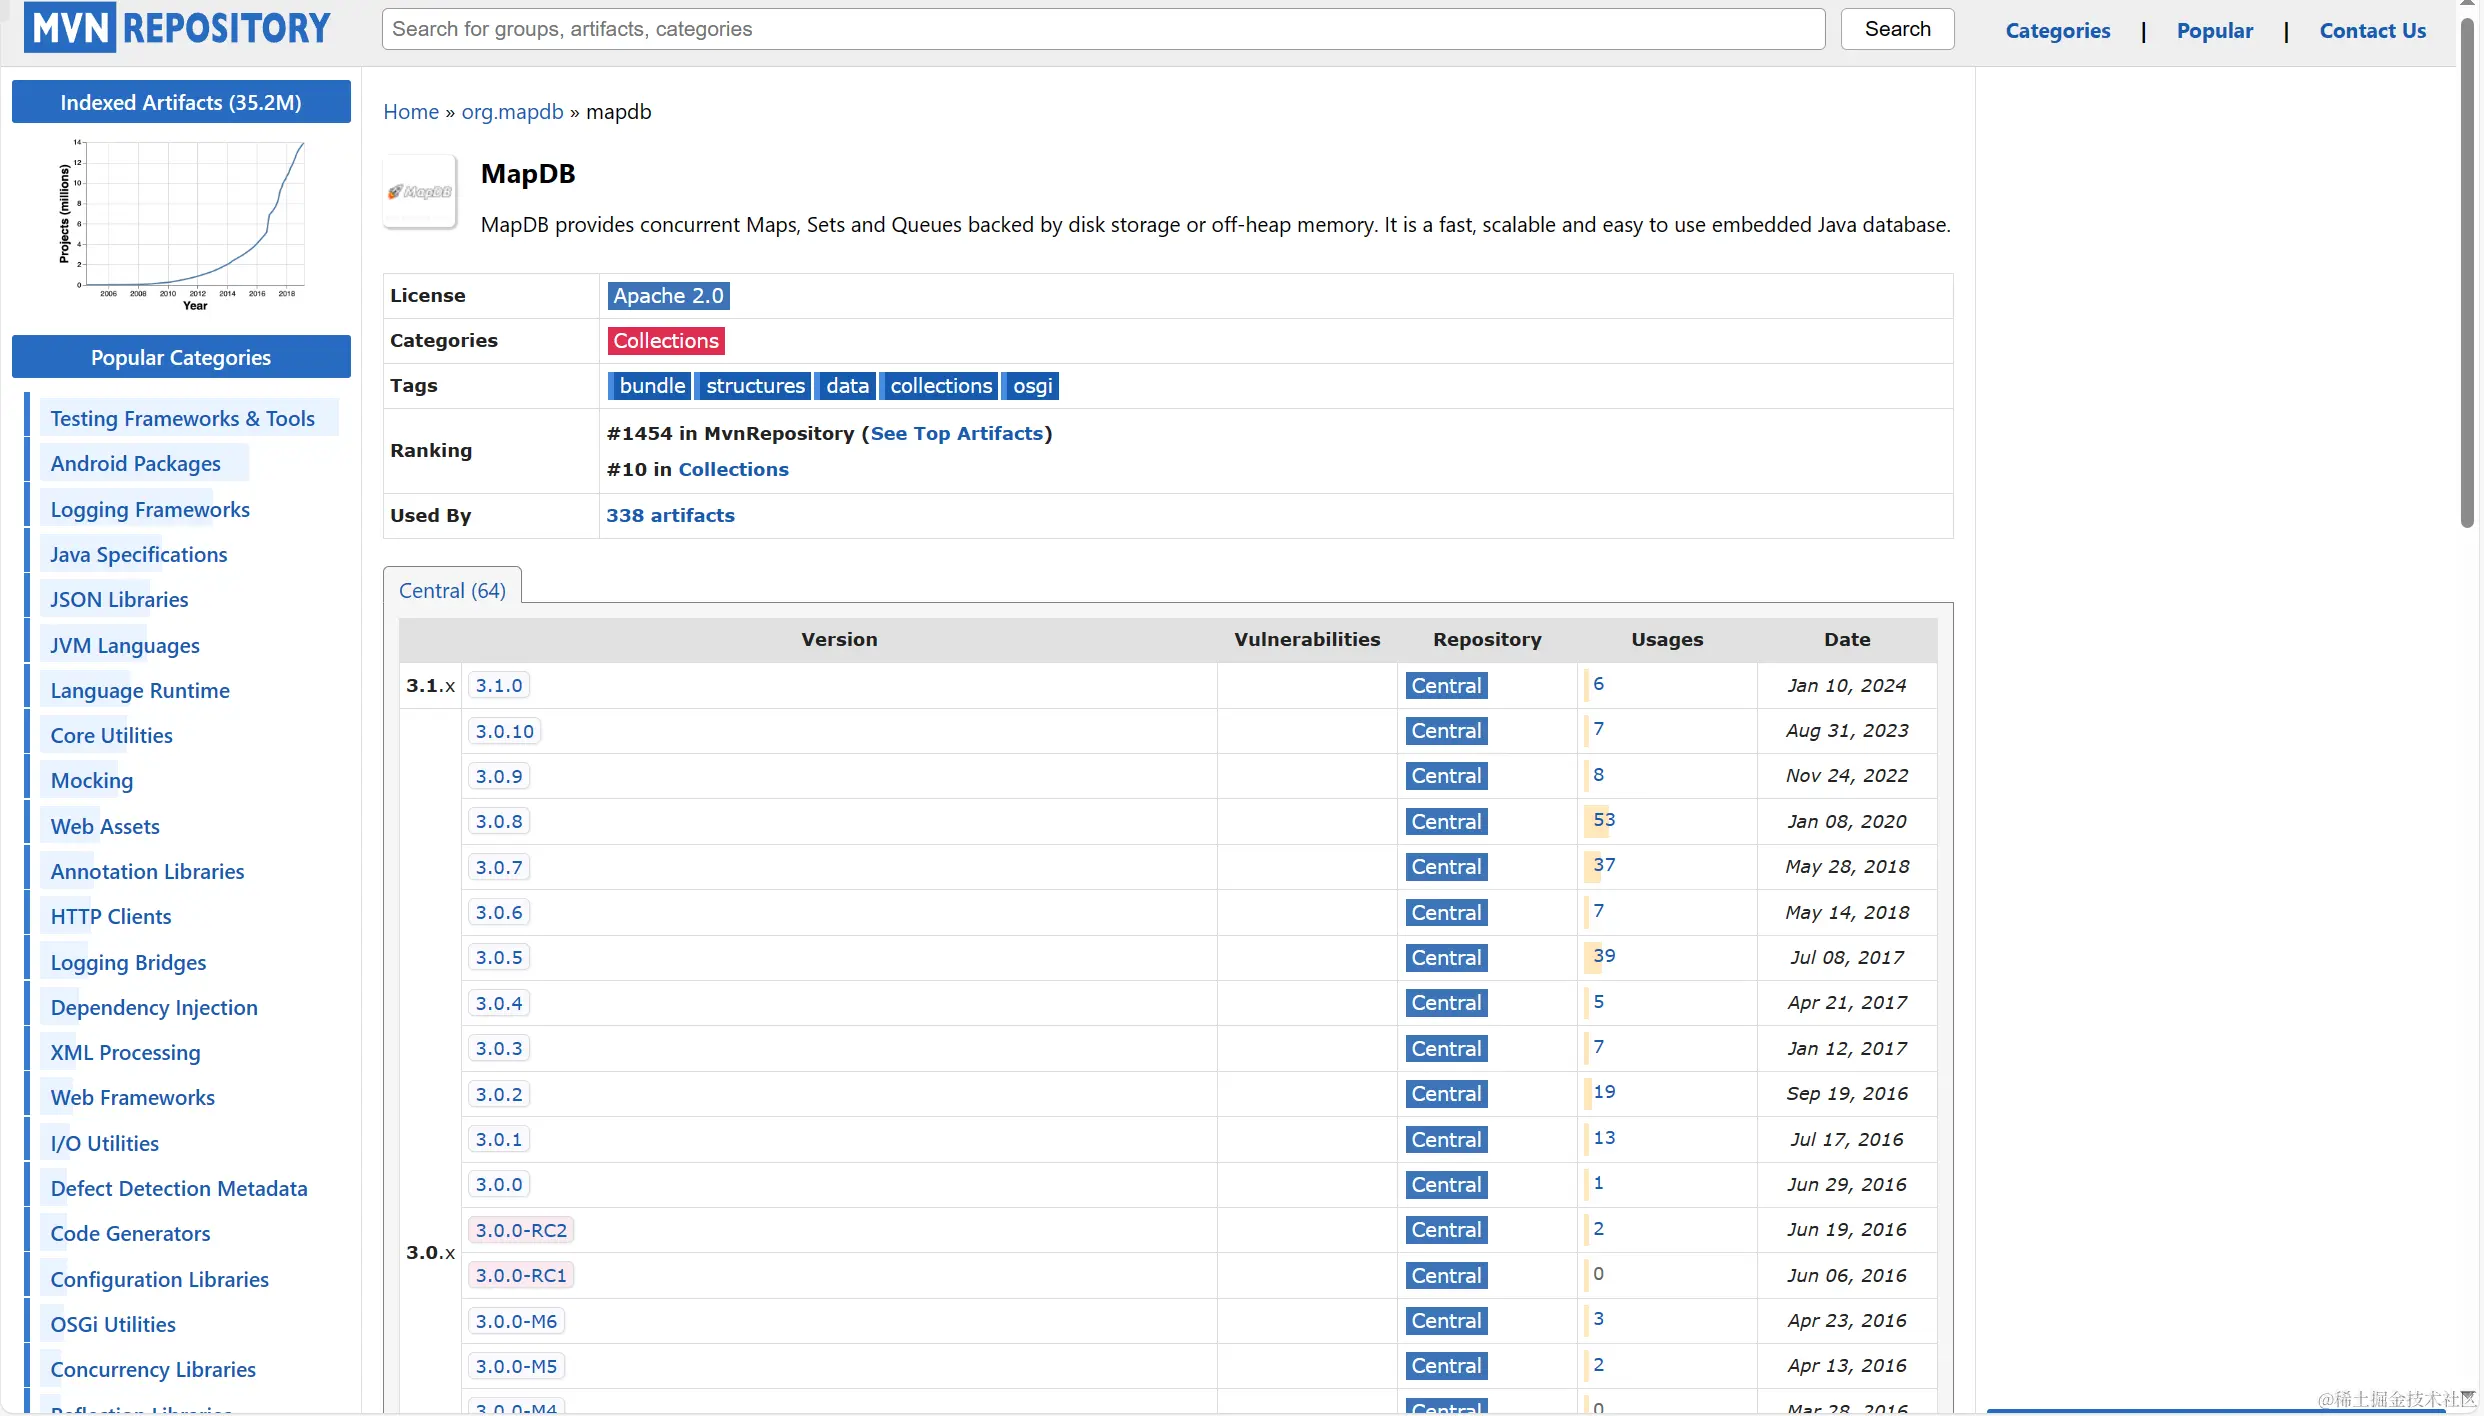Open Logging Bridges category
Screen dimensions: 2484x1416
point(128,963)
